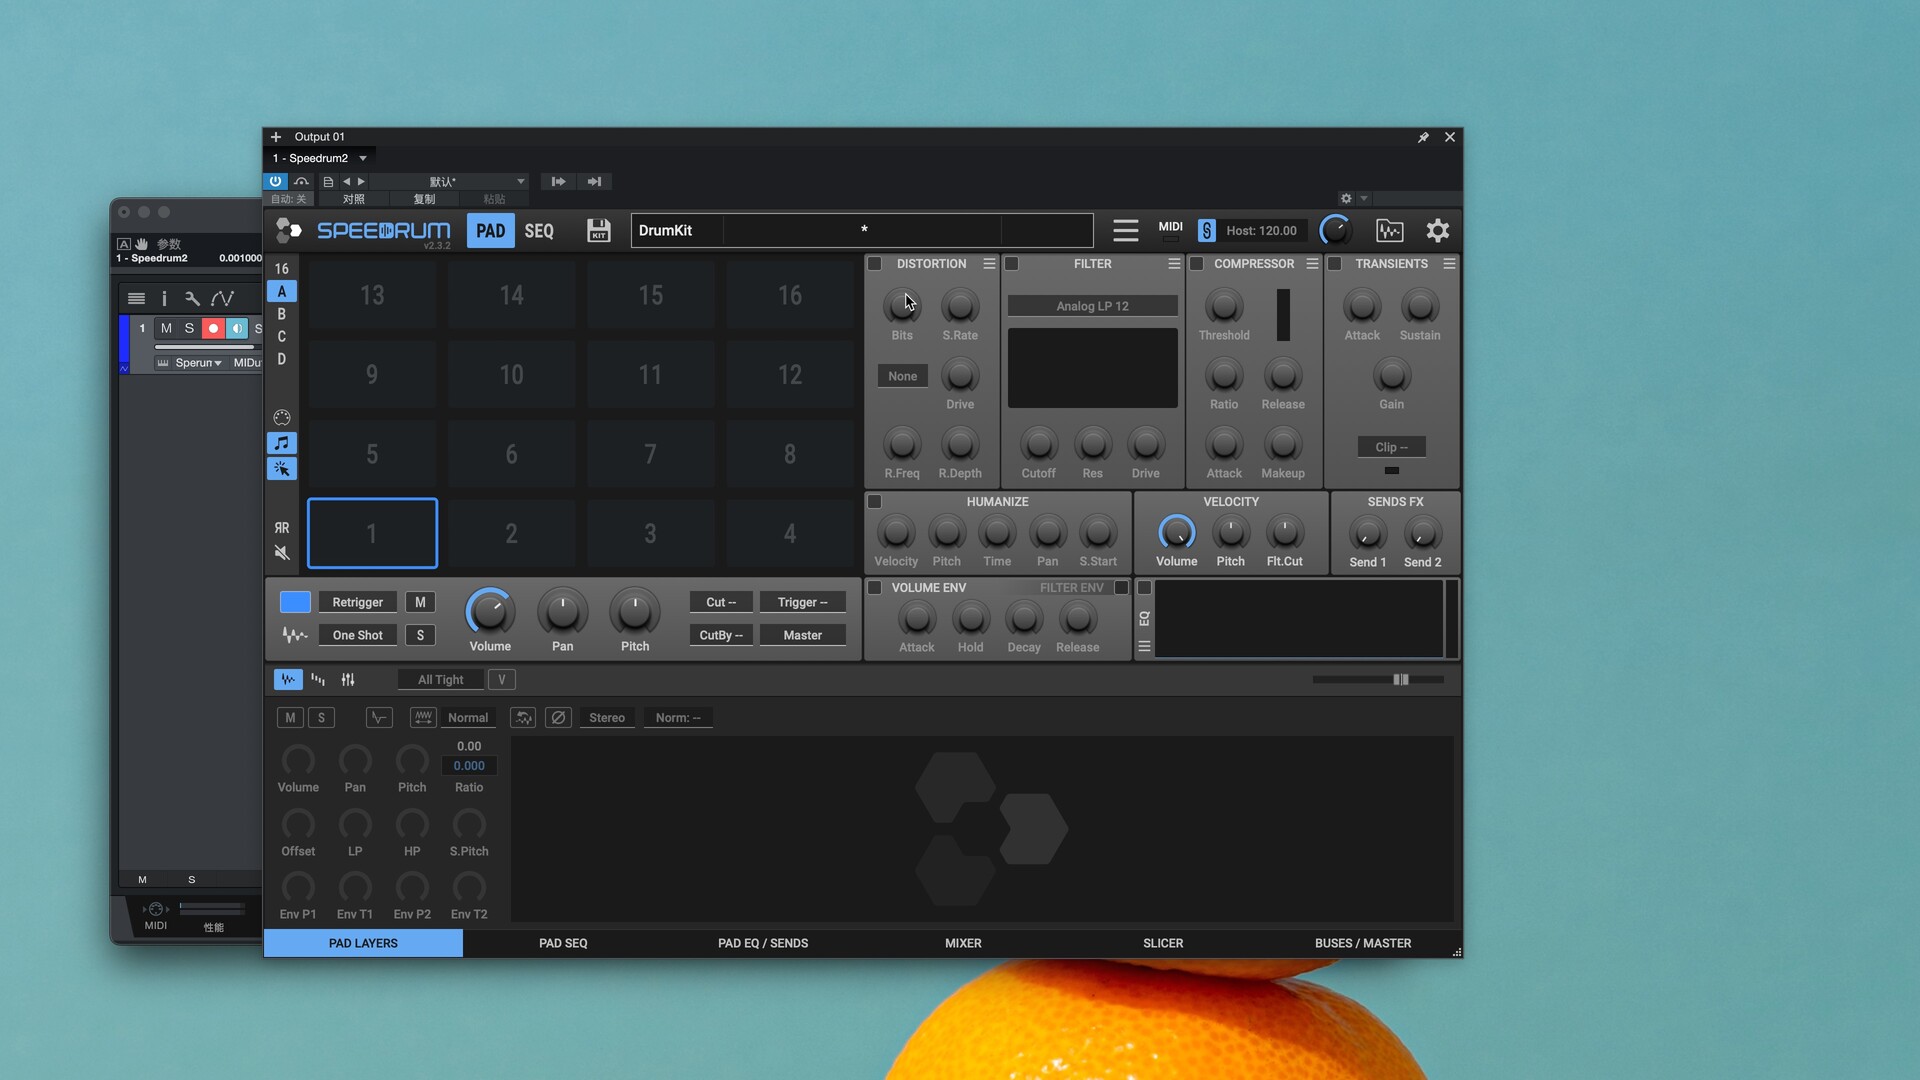Open the CutBy -- dropdown
Viewport: 1920px width, 1080px height.
click(x=720, y=635)
